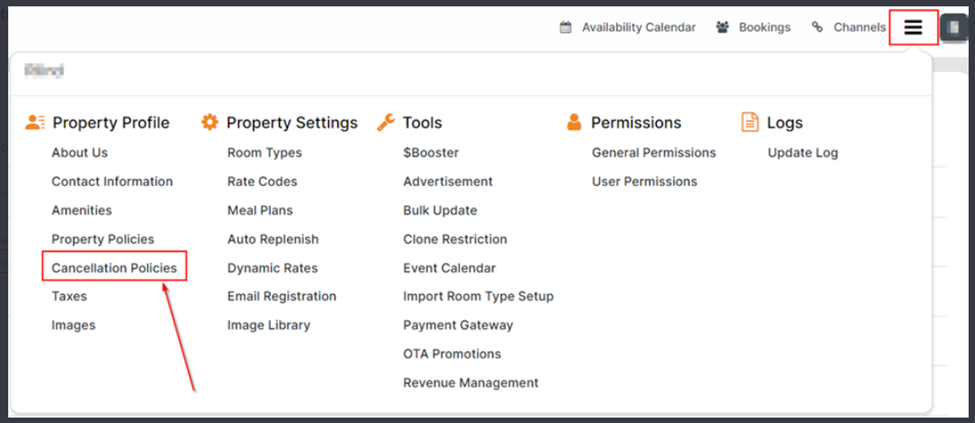
Task: Click the Availability Calendar icon
Action: [566, 27]
